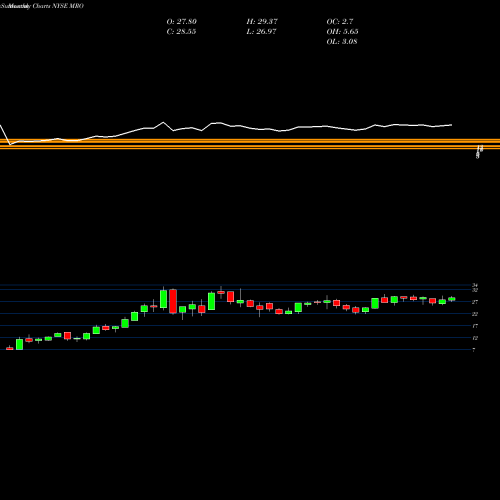Screen dimensions: 500x500
Task: Click the 'C: 28.55' close price value
Action: tap(181, 32)
